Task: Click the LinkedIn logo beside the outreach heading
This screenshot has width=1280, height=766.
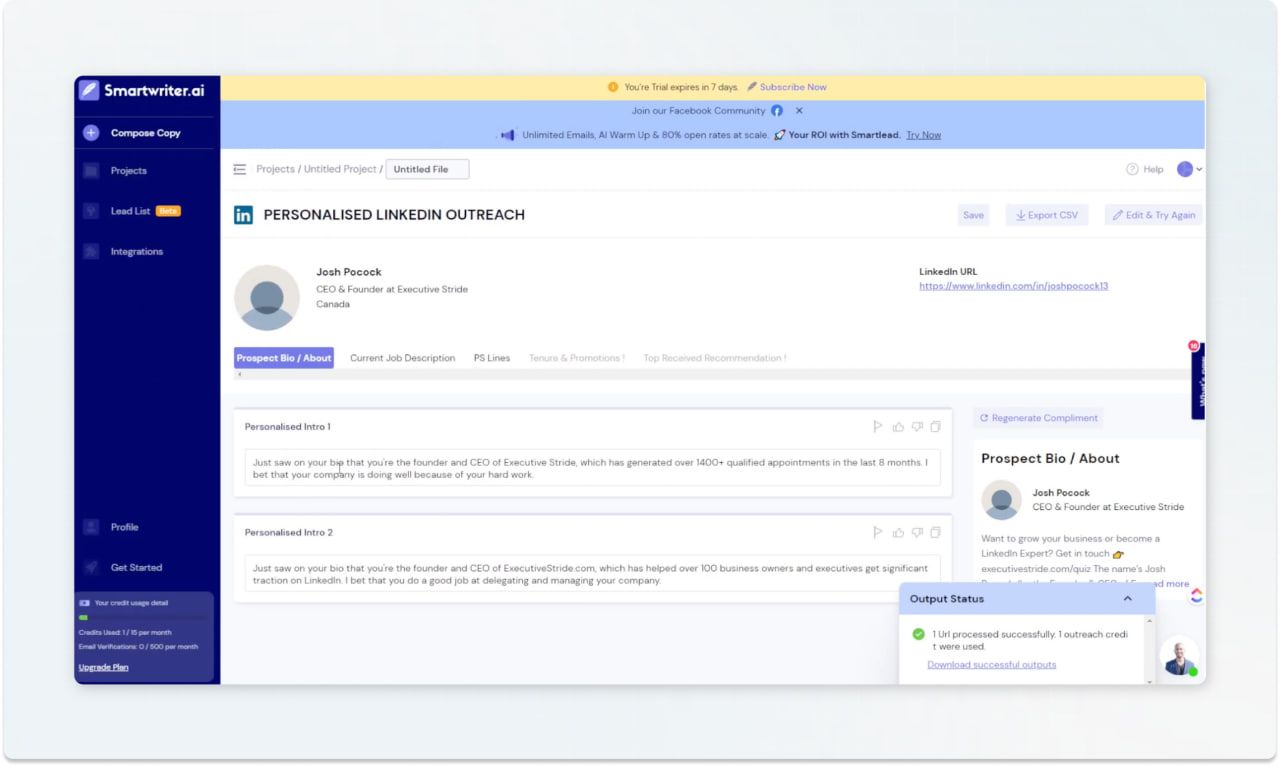Action: tap(243, 215)
